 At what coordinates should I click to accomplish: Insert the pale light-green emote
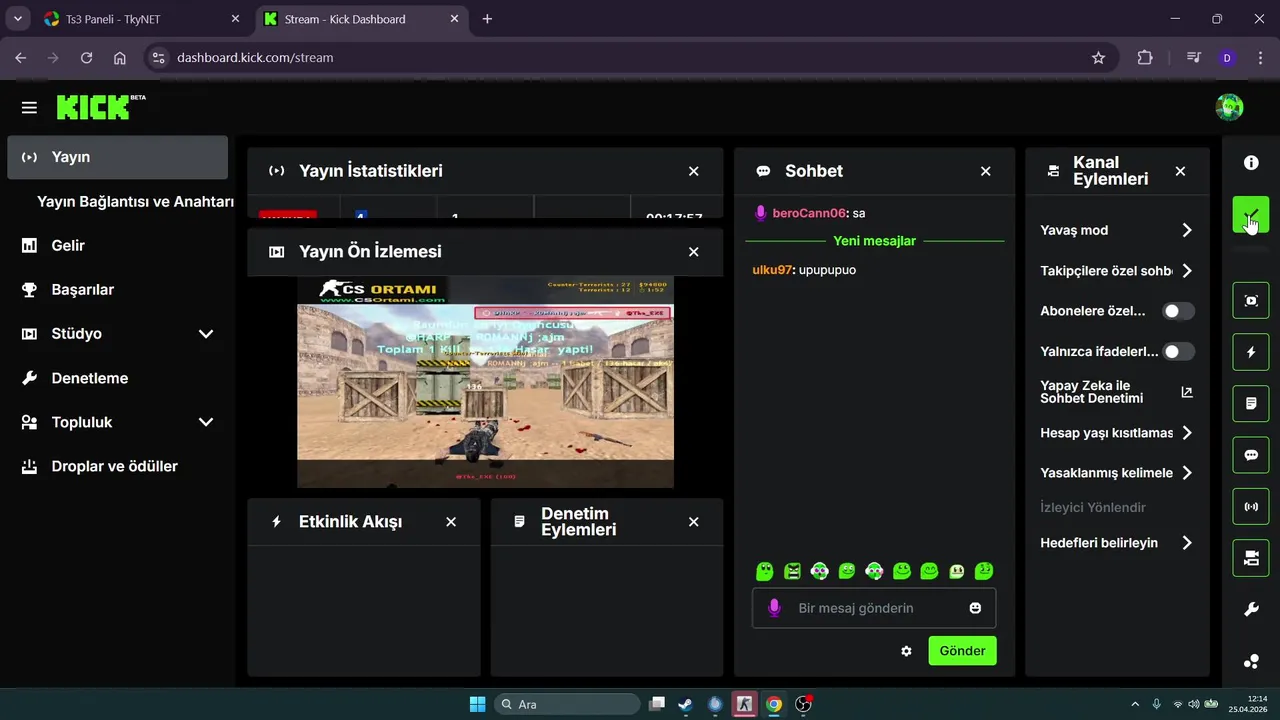956,571
